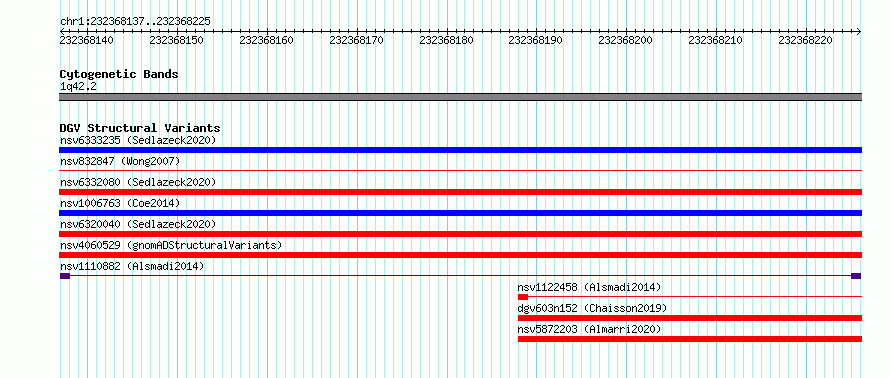Click ruler coordinate 232368150
The height and width of the screenshot is (378, 890).
[x=177, y=40]
